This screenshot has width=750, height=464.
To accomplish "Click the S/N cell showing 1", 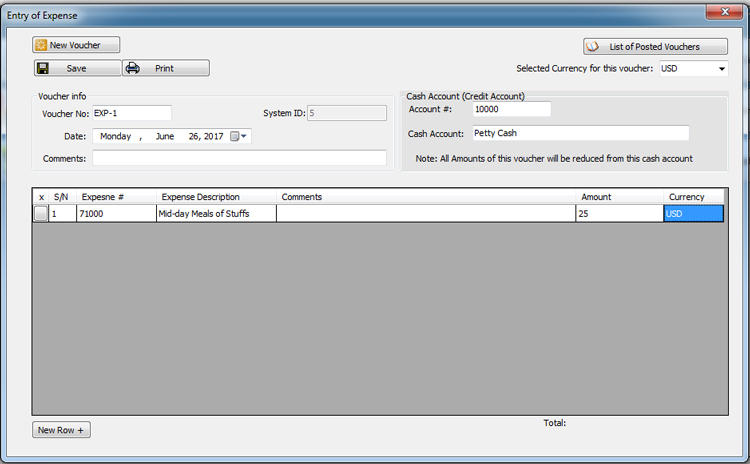I will click(62, 214).
